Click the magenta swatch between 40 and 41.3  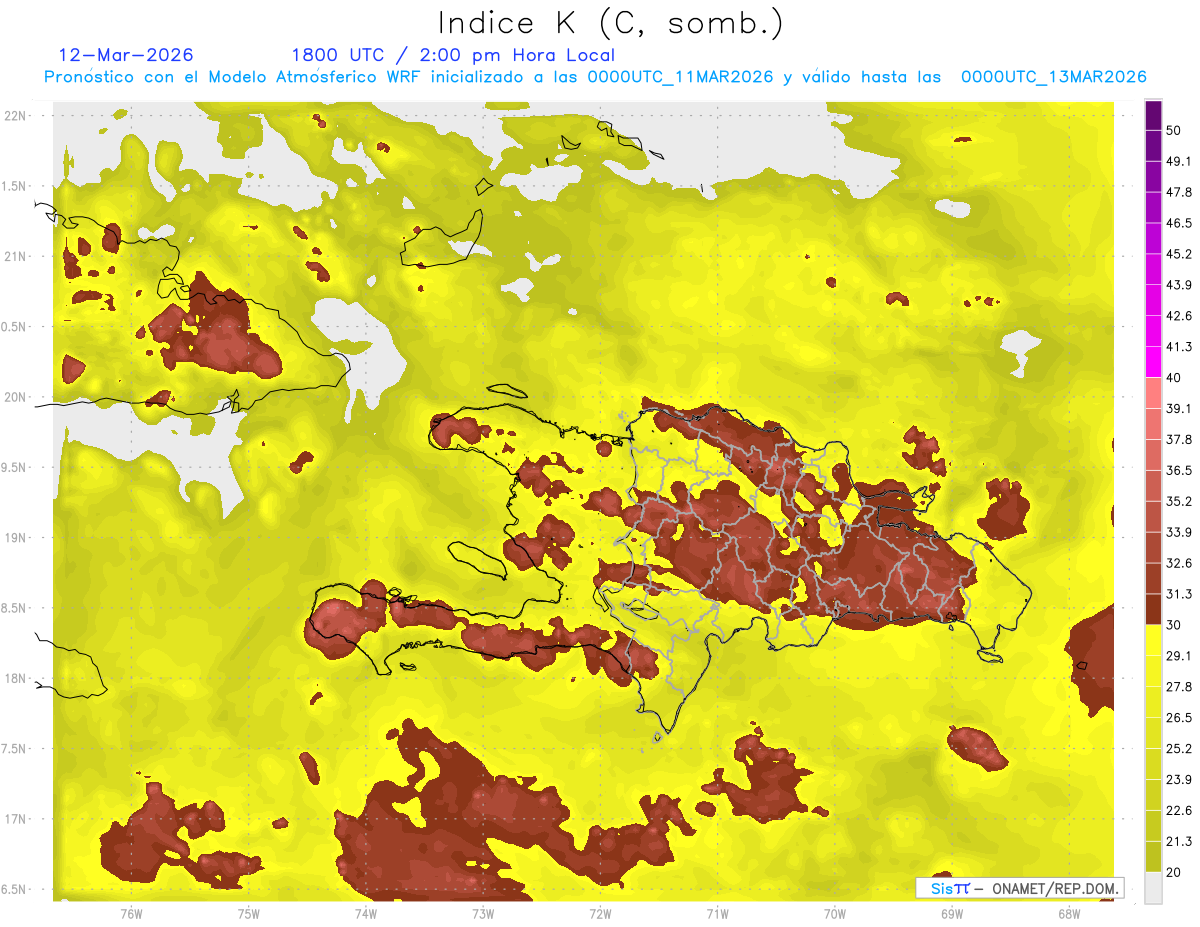1153,361
